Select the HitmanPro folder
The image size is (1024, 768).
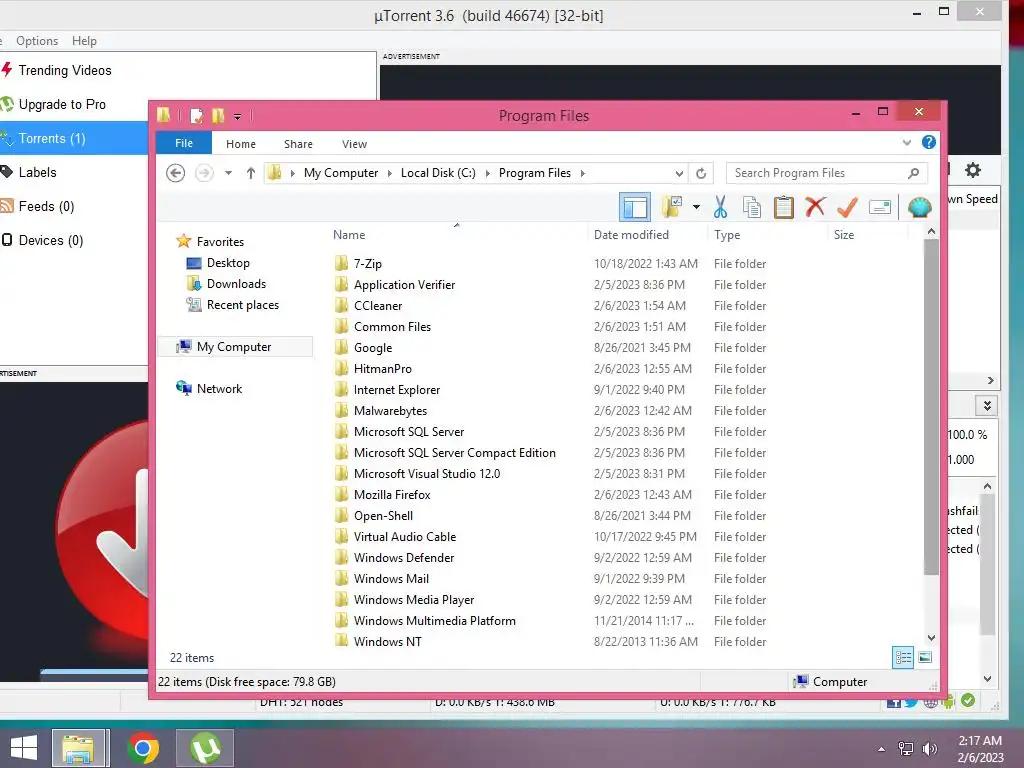click(x=382, y=368)
